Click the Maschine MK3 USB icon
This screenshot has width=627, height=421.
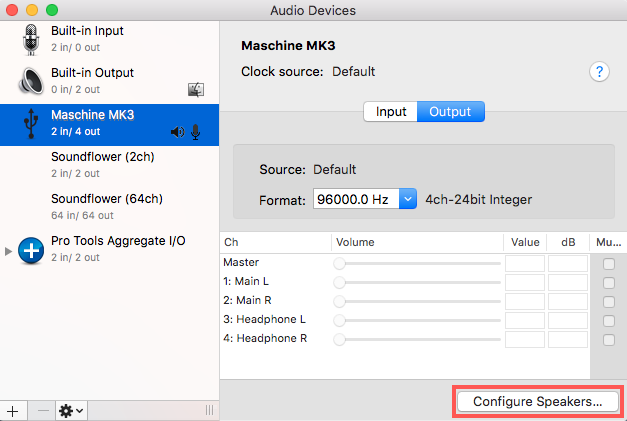pyautogui.click(x=31, y=124)
